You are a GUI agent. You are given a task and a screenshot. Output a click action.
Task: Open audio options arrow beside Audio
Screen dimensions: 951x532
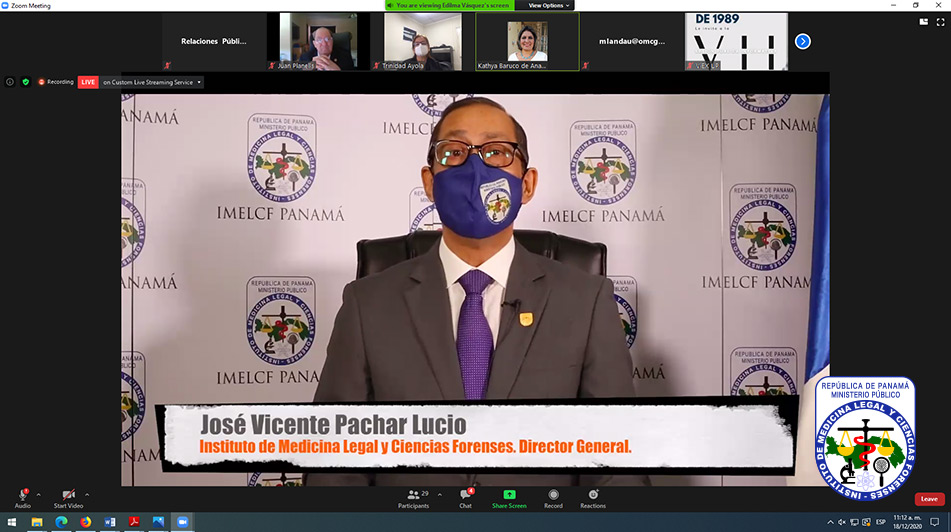pos(39,495)
